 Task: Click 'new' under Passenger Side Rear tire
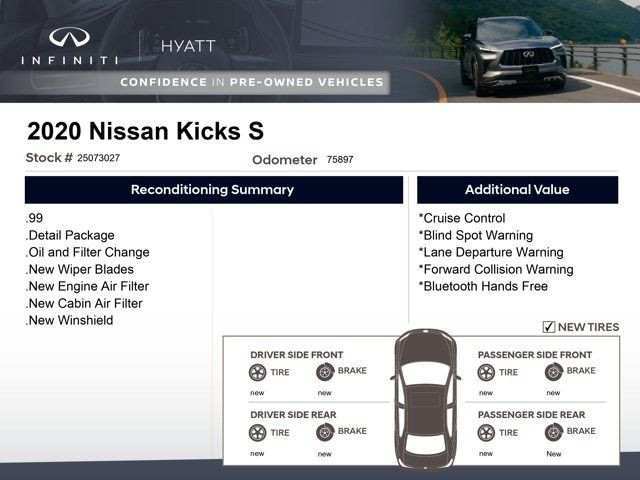click(x=486, y=453)
